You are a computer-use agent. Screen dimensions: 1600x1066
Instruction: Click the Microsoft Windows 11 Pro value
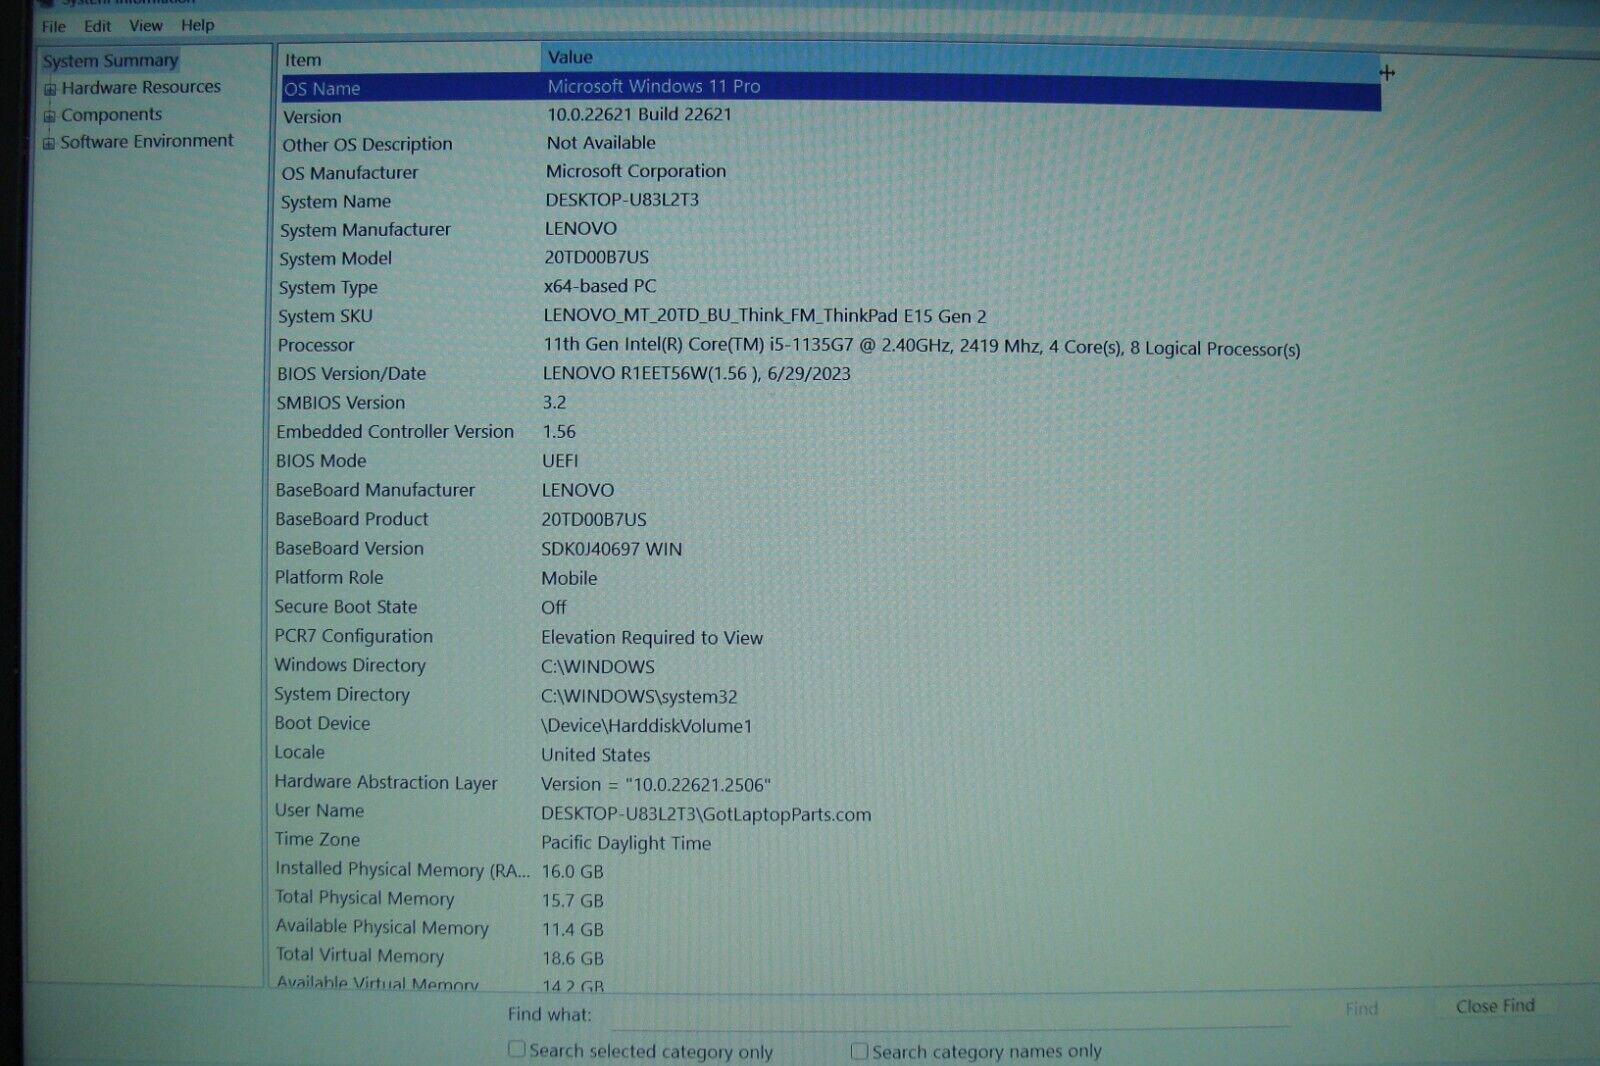tap(654, 86)
